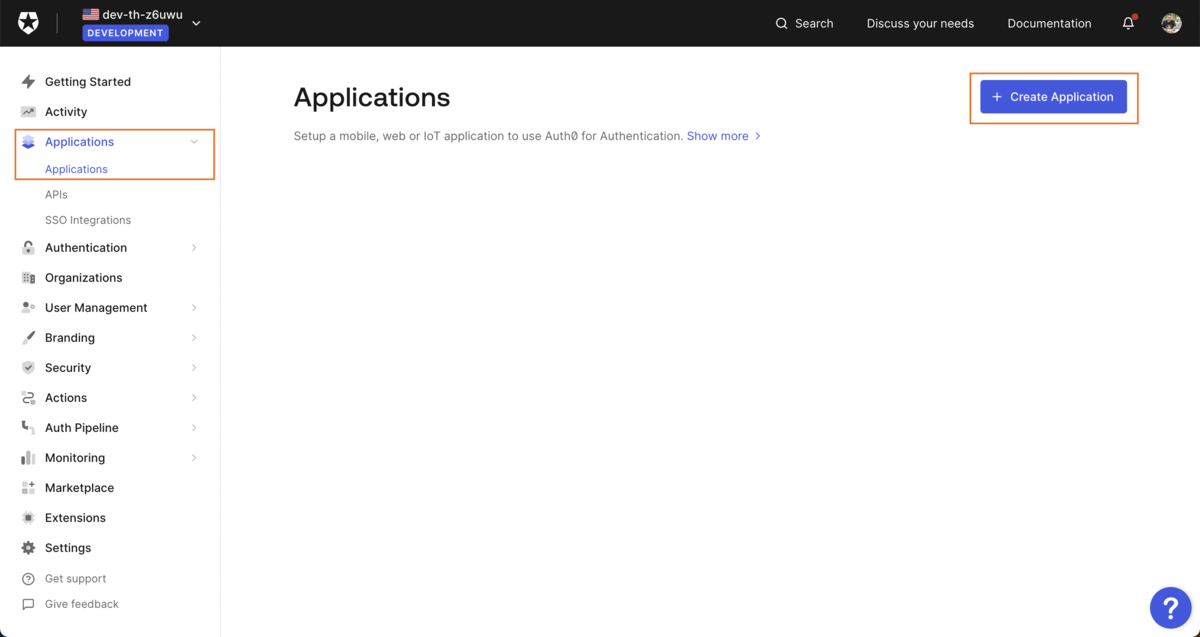Viewport: 1200px width, 637px height.
Task: Open the Marketplace page
Action: click(79, 488)
